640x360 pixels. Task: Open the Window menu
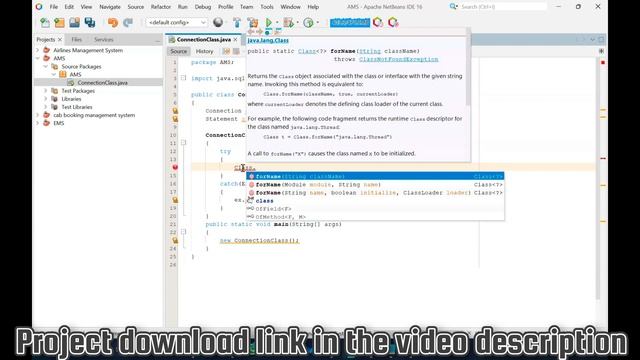(290, 7)
